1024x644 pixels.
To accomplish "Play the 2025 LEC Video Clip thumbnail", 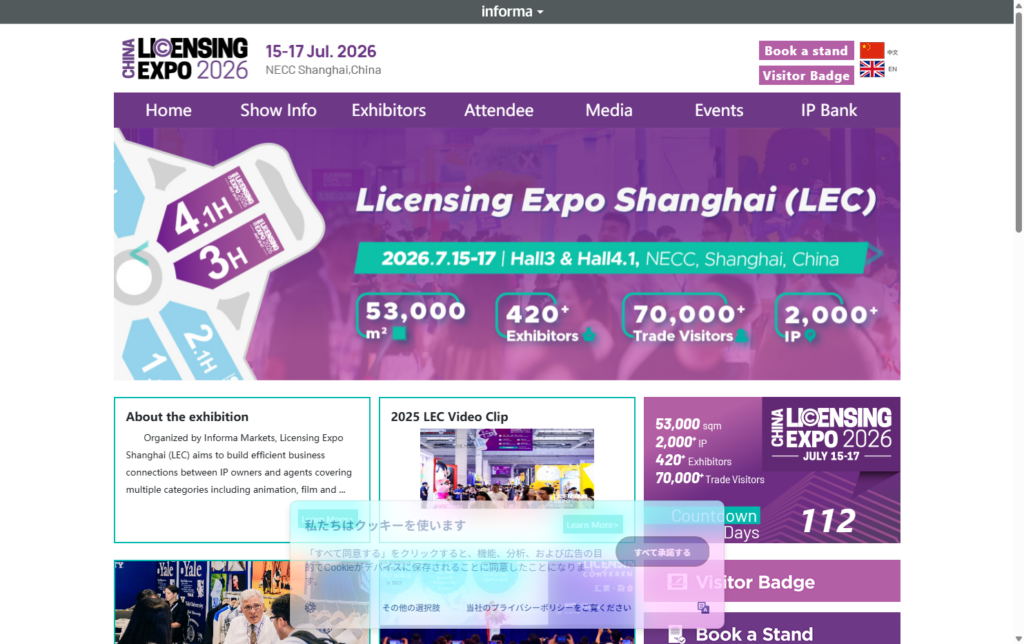I will click(x=506, y=465).
